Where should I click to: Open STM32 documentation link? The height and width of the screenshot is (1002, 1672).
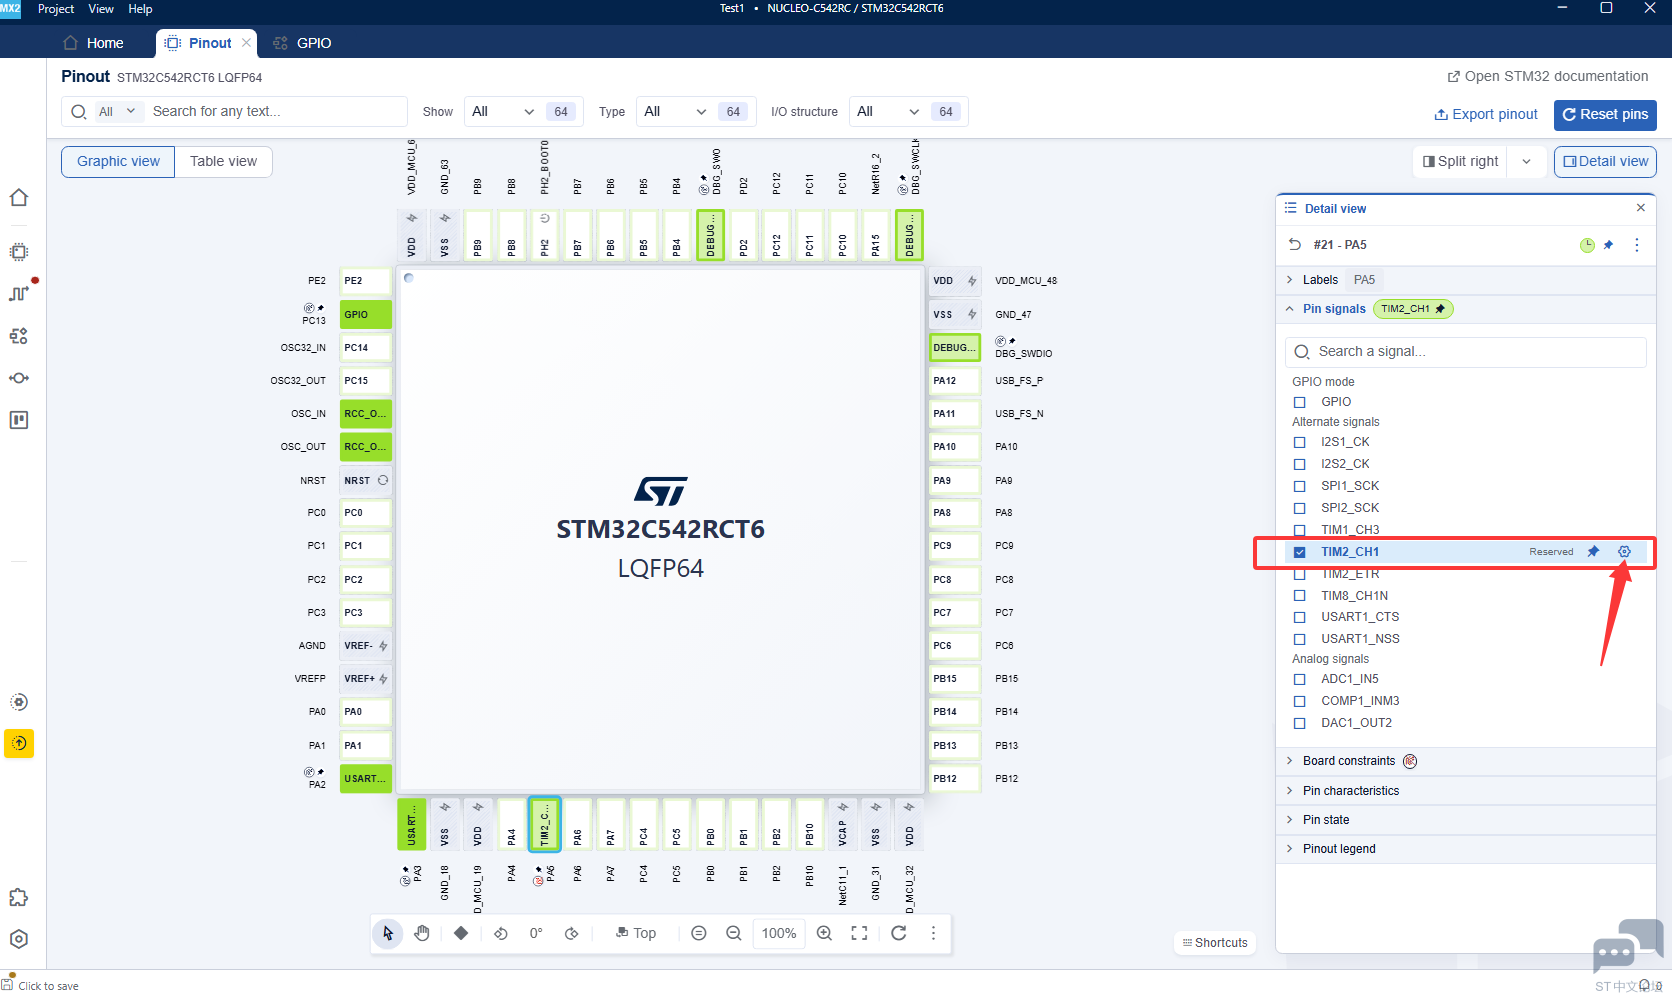1548,76
